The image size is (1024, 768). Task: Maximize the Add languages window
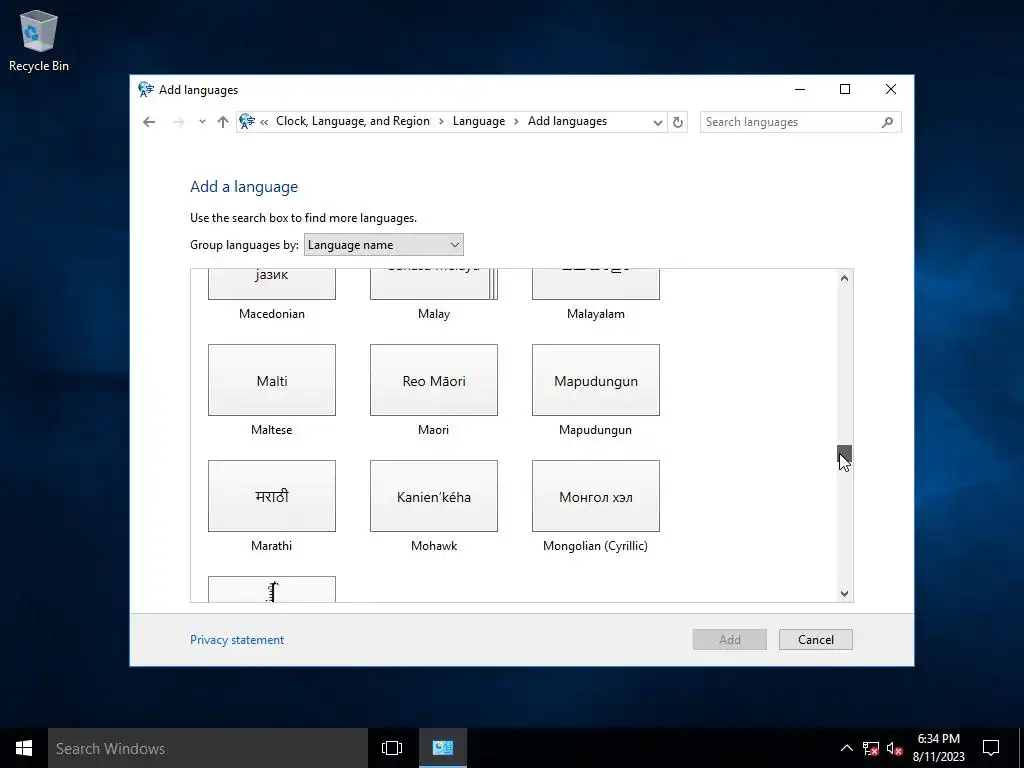(x=845, y=89)
